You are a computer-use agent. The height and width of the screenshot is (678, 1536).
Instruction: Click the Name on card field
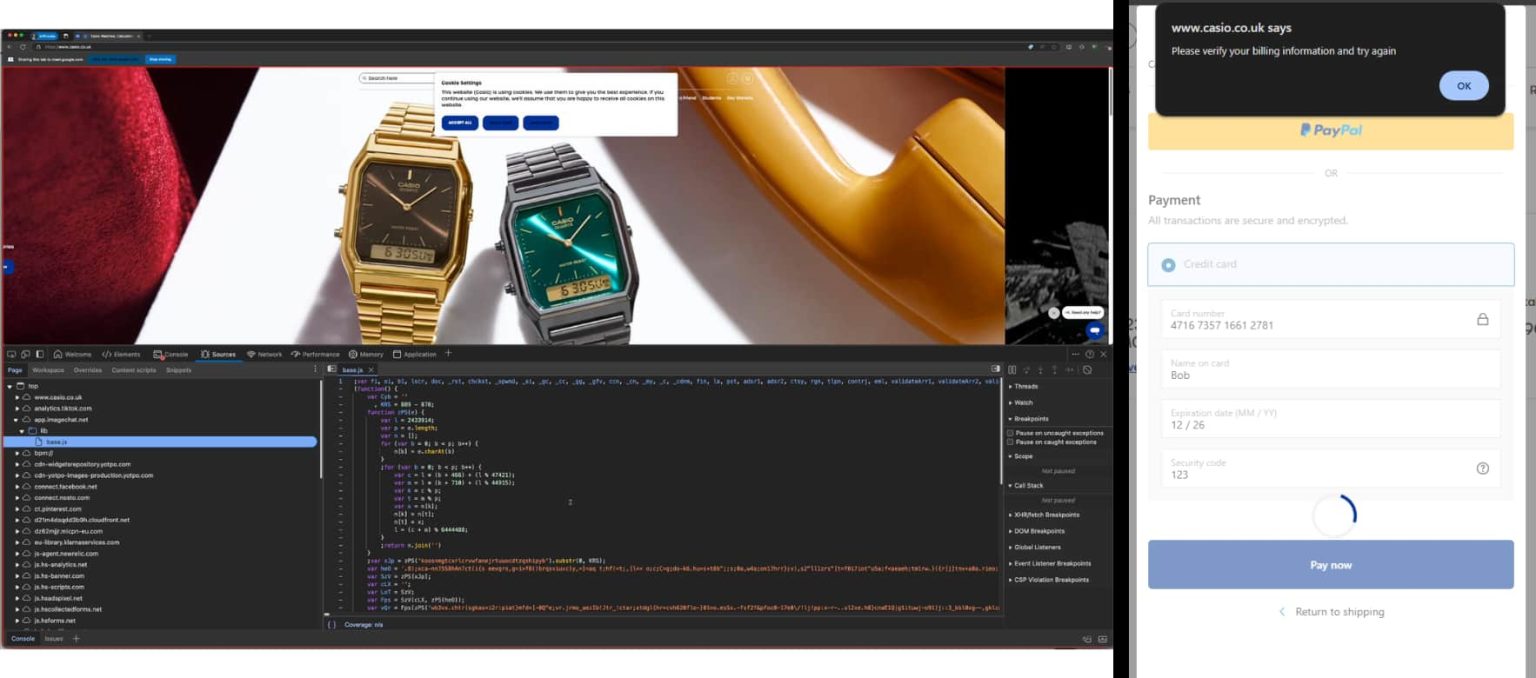1330,370
